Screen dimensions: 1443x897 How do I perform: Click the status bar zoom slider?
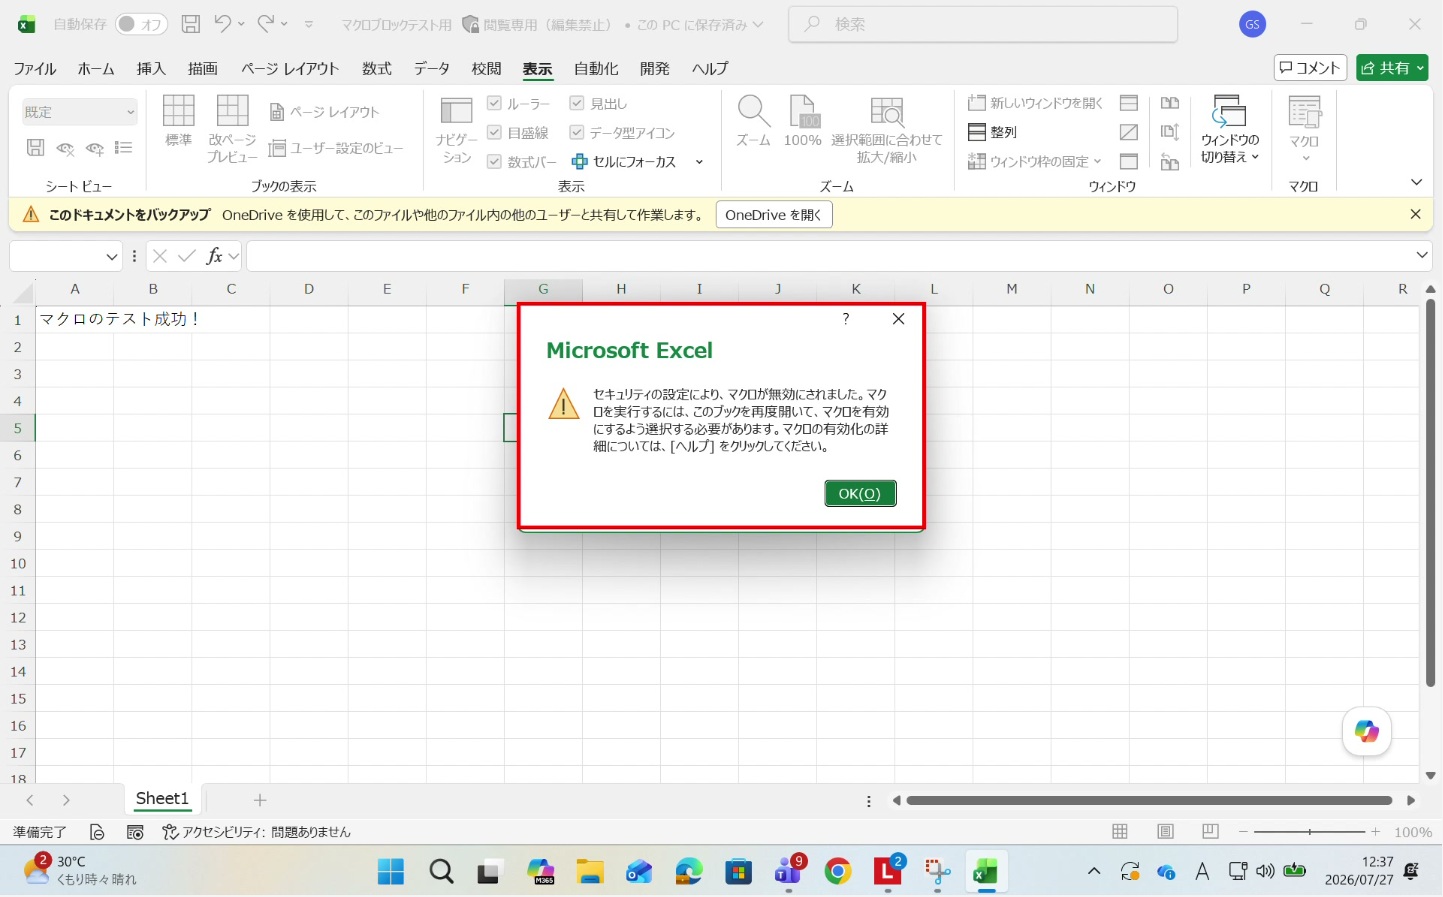click(x=1309, y=832)
